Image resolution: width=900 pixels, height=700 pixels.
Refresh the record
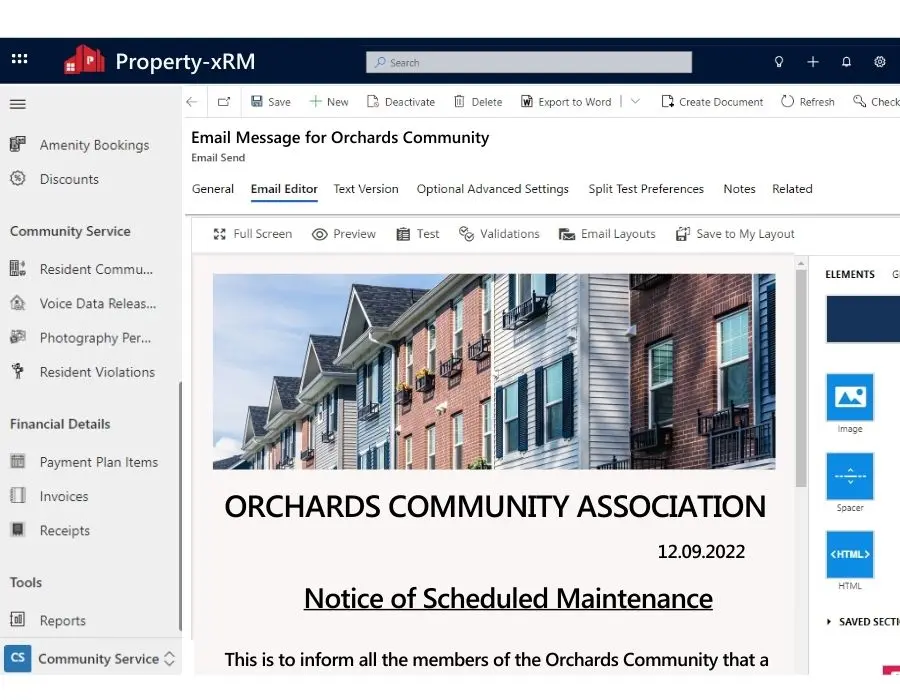pyautogui.click(x=808, y=102)
